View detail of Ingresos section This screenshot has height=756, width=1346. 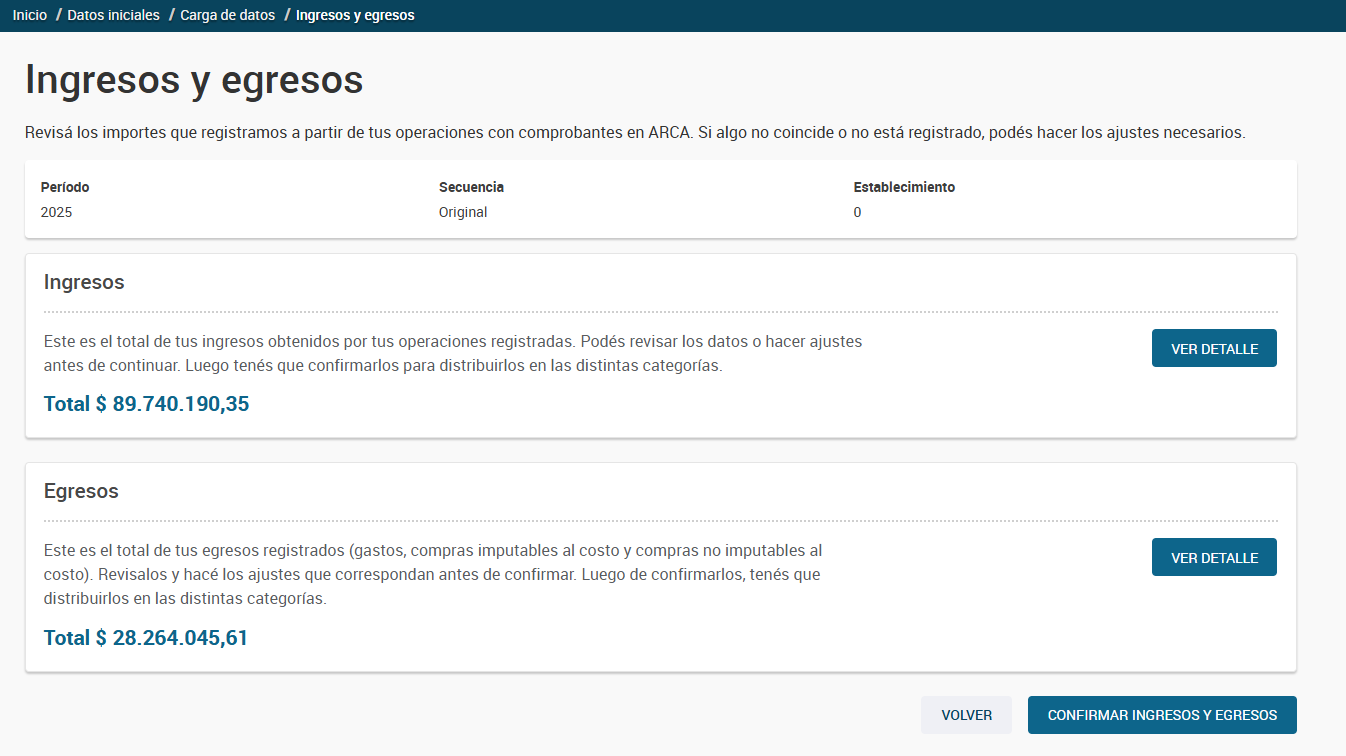click(x=1214, y=348)
